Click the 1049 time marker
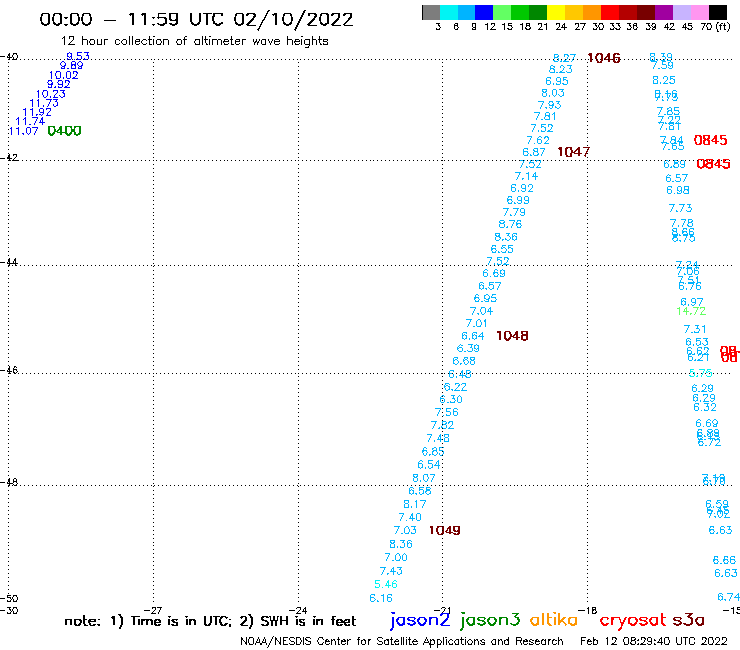Image resolution: width=740 pixels, height=650 pixels. click(x=445, y=531)
